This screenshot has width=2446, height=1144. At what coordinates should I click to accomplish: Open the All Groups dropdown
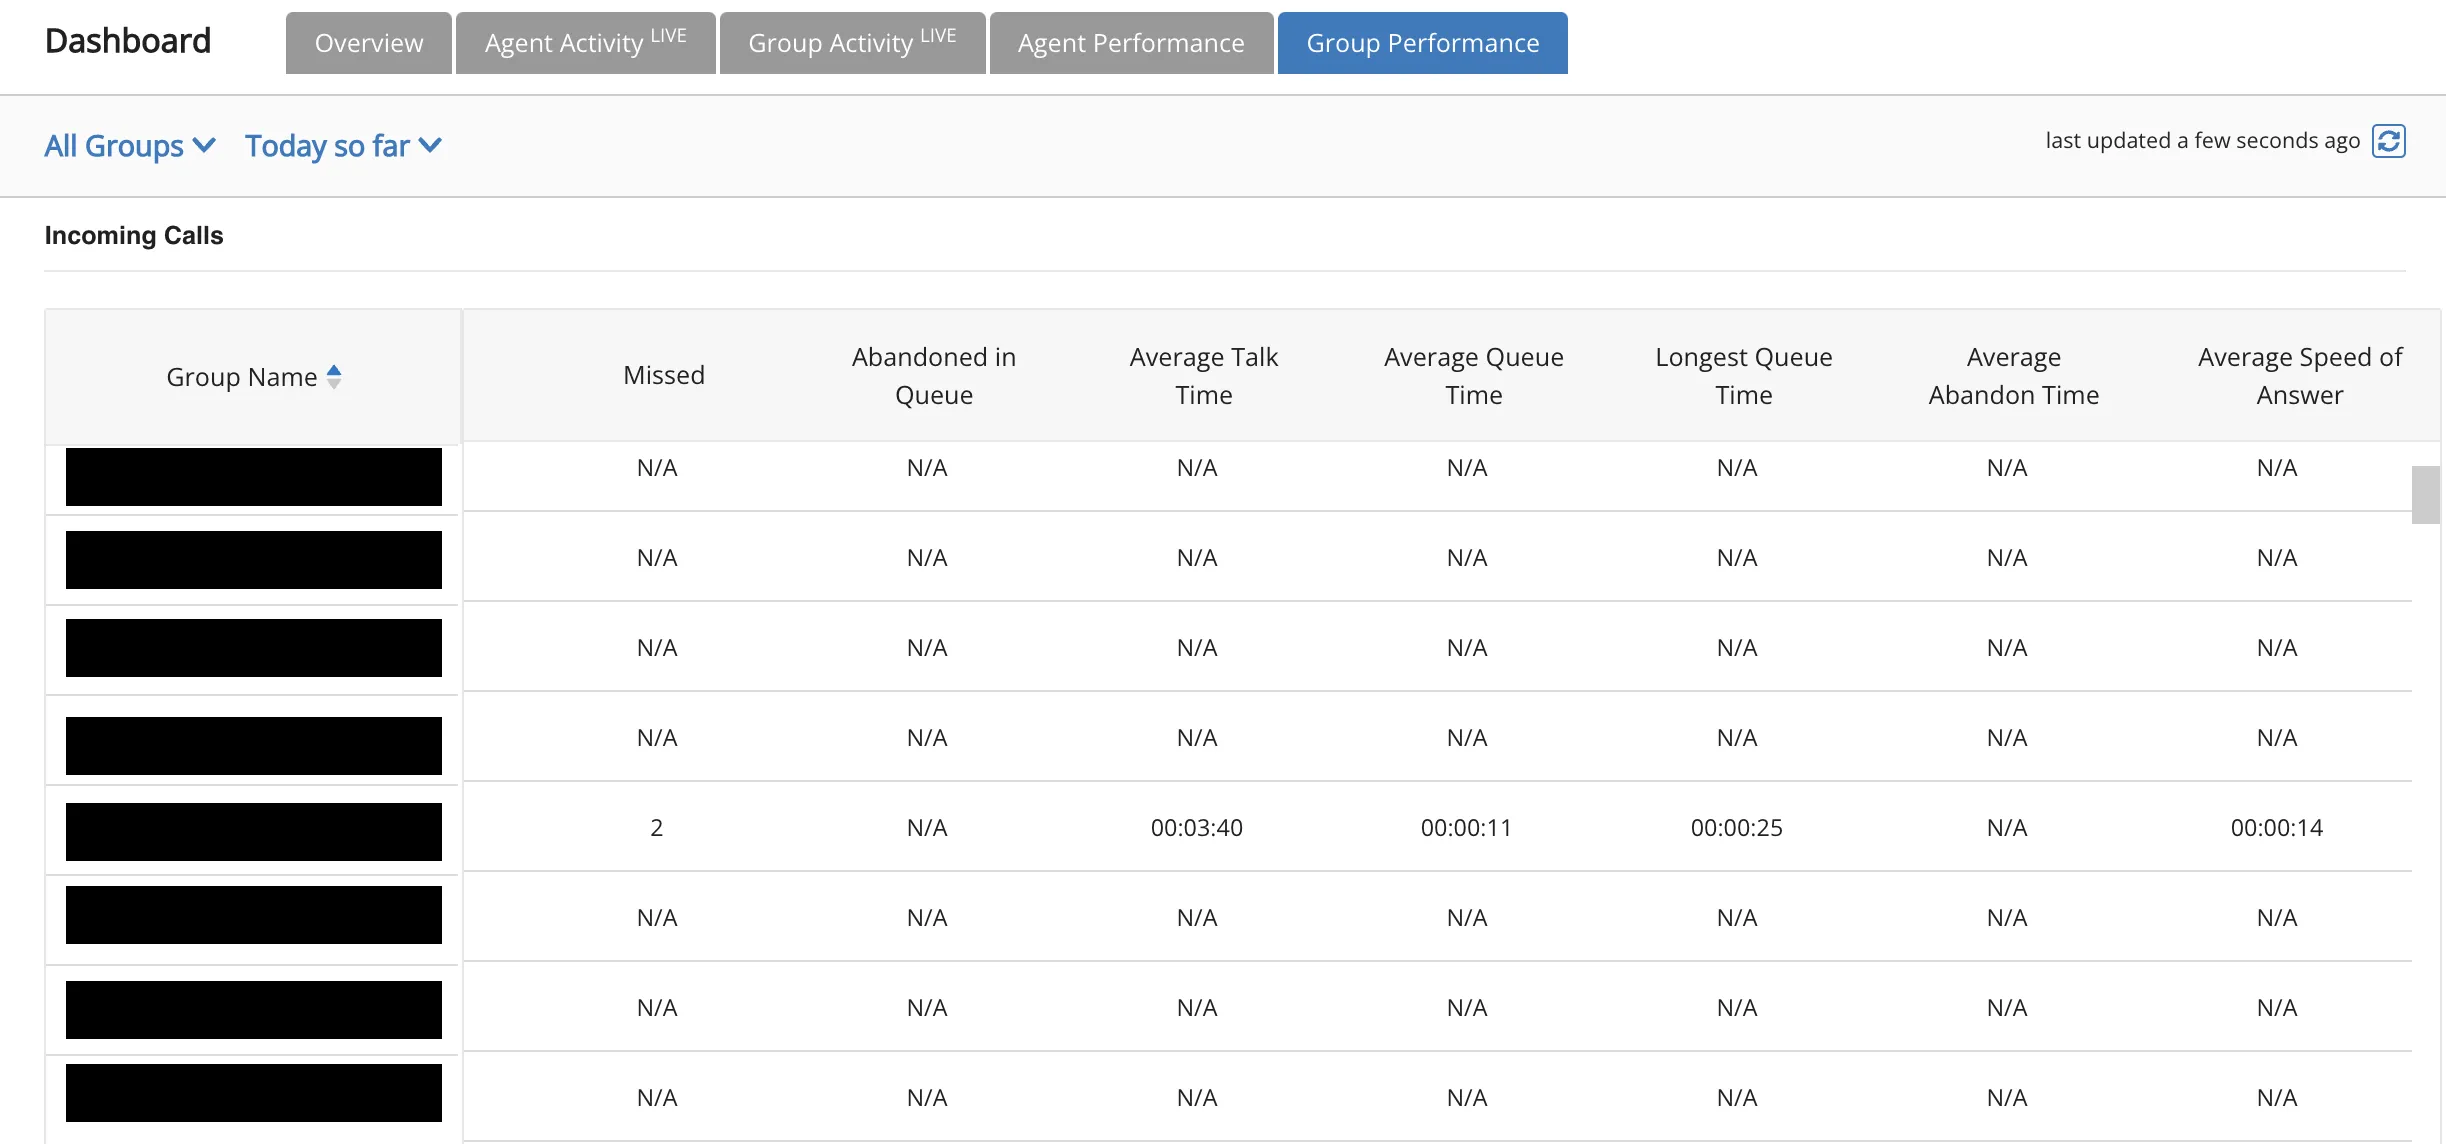[130, 146]
